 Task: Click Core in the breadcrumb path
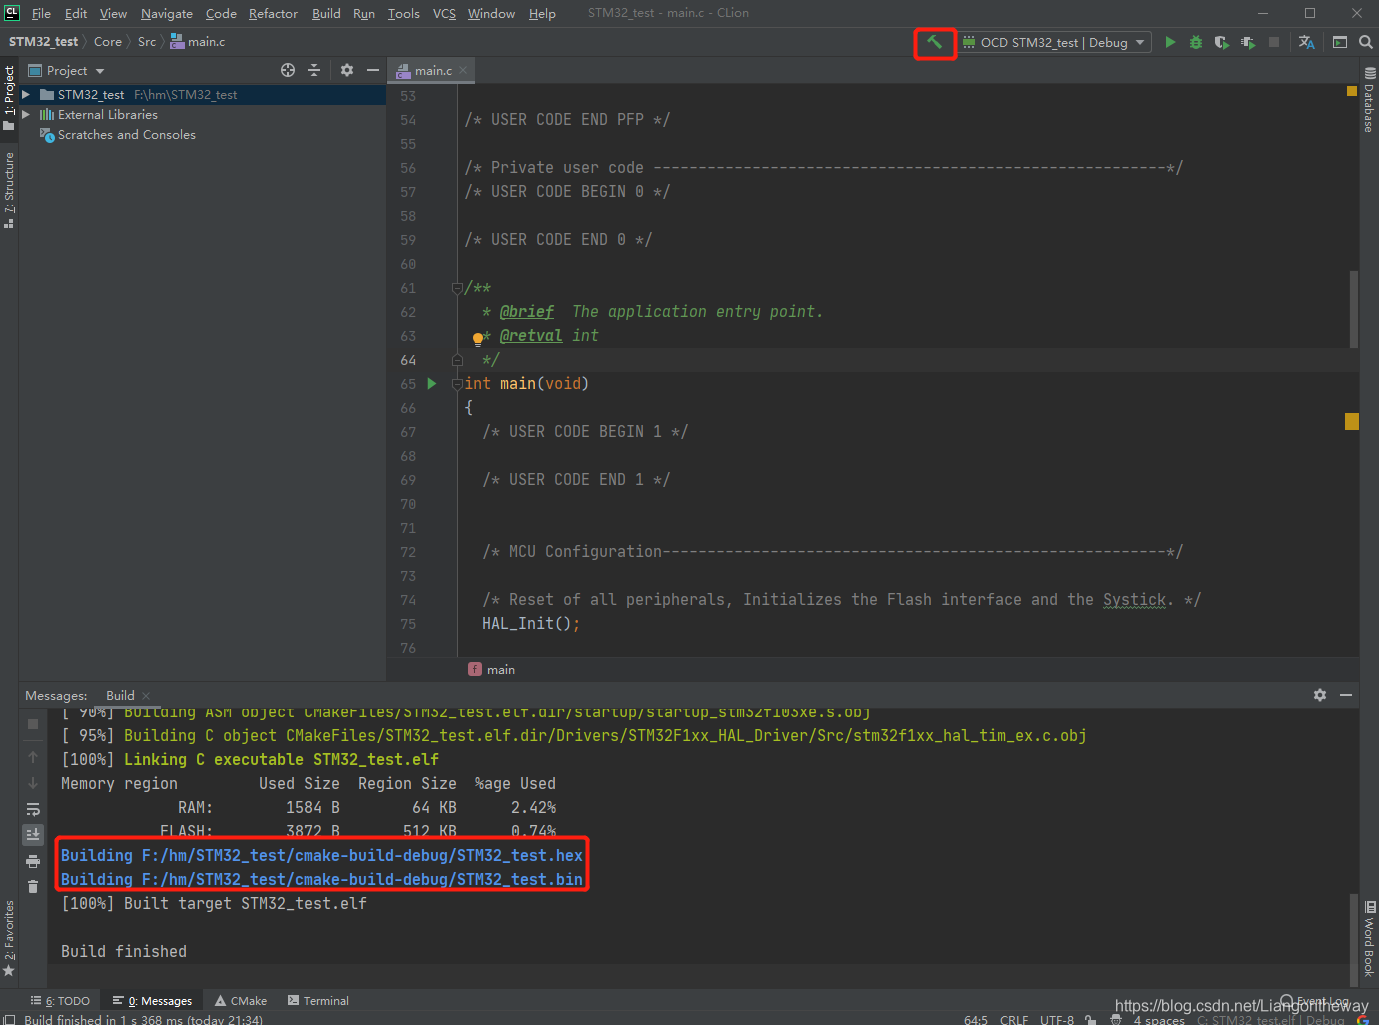coord(108,42)
